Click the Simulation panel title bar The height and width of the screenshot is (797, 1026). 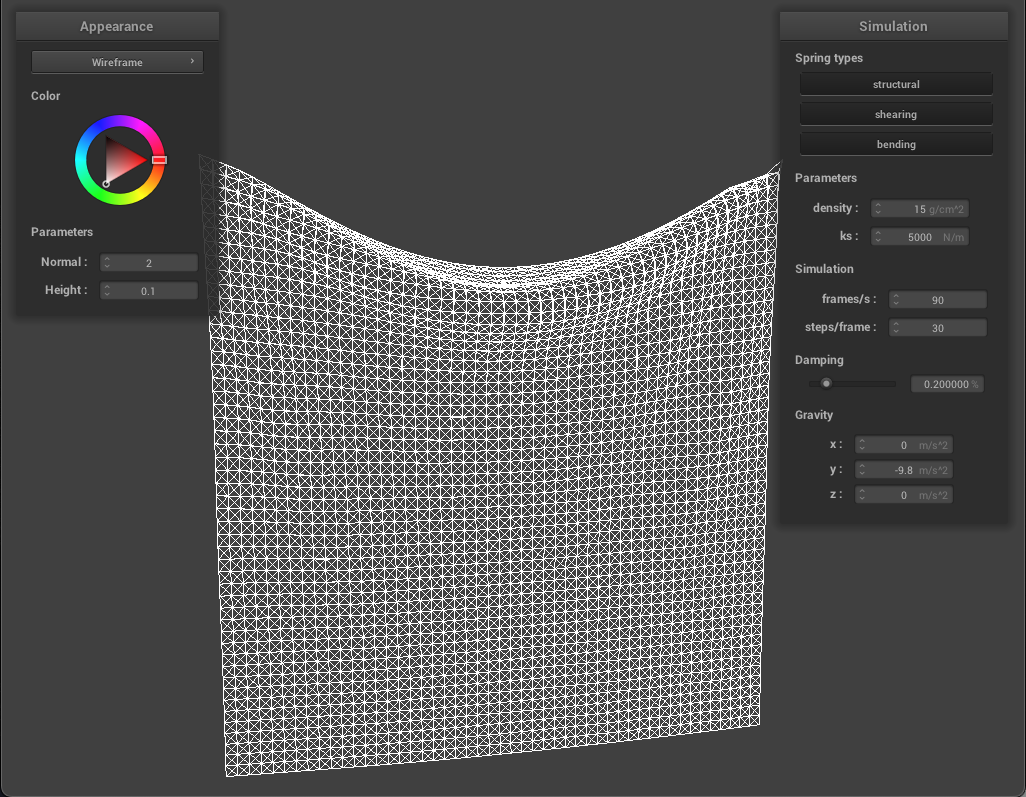point(893,26)
